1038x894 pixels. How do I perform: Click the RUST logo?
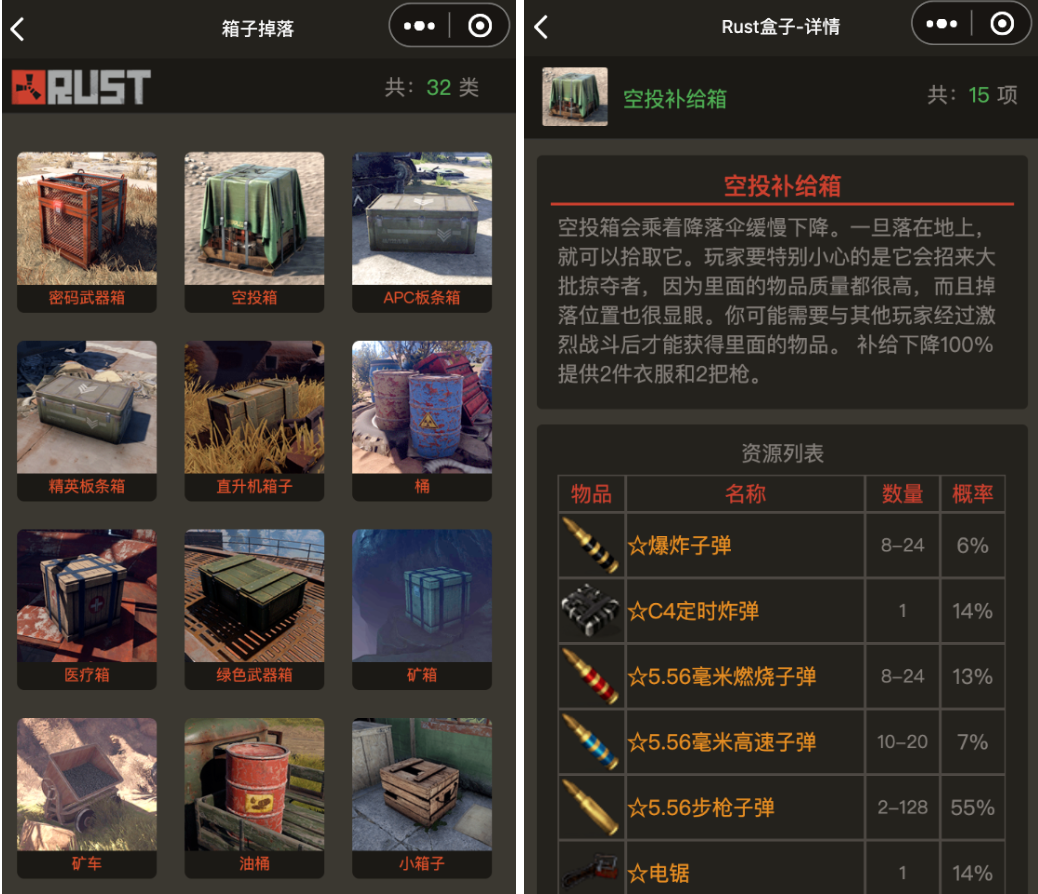coord(81,87)
